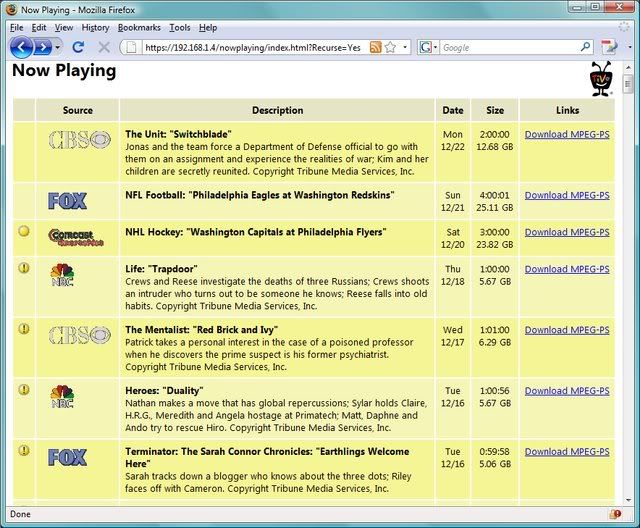Viewport: 640px width, 528px height.
Task: Open the View menu
Action: pyautogui.click(x=64, y=27)
